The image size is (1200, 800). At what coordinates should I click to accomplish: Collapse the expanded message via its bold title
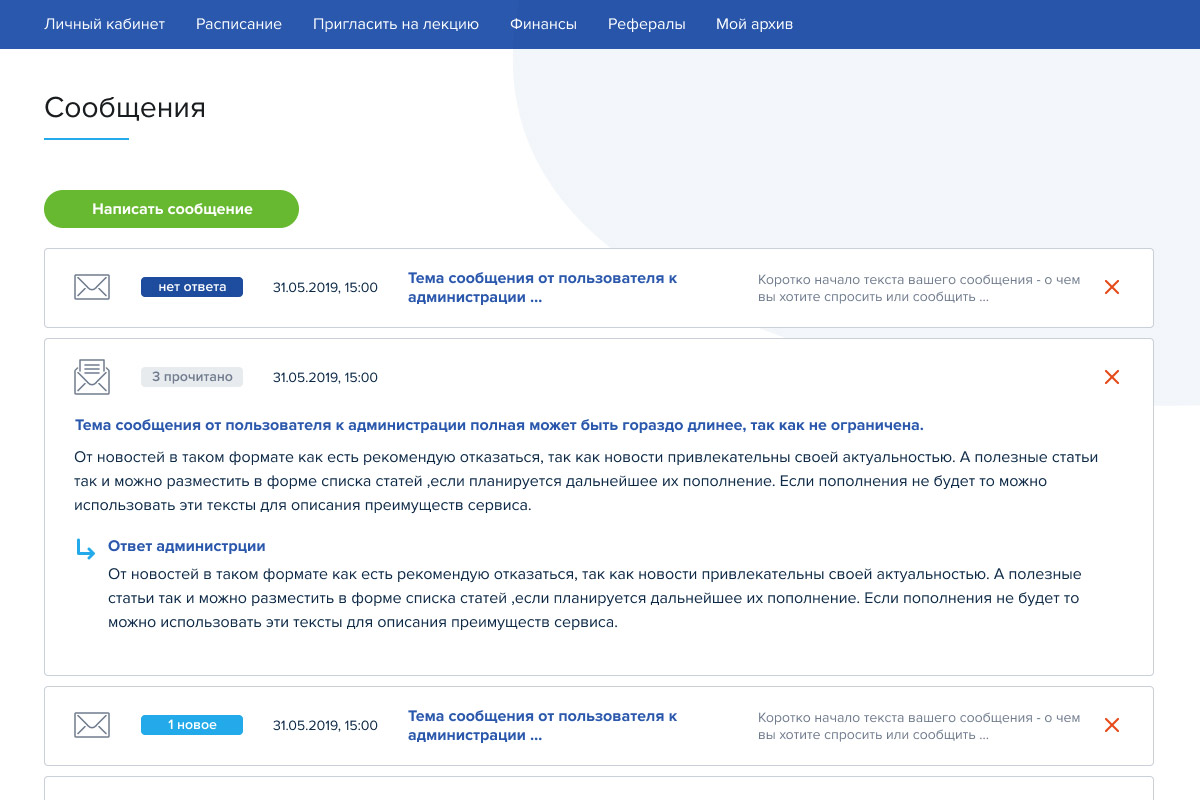[499, 425]
